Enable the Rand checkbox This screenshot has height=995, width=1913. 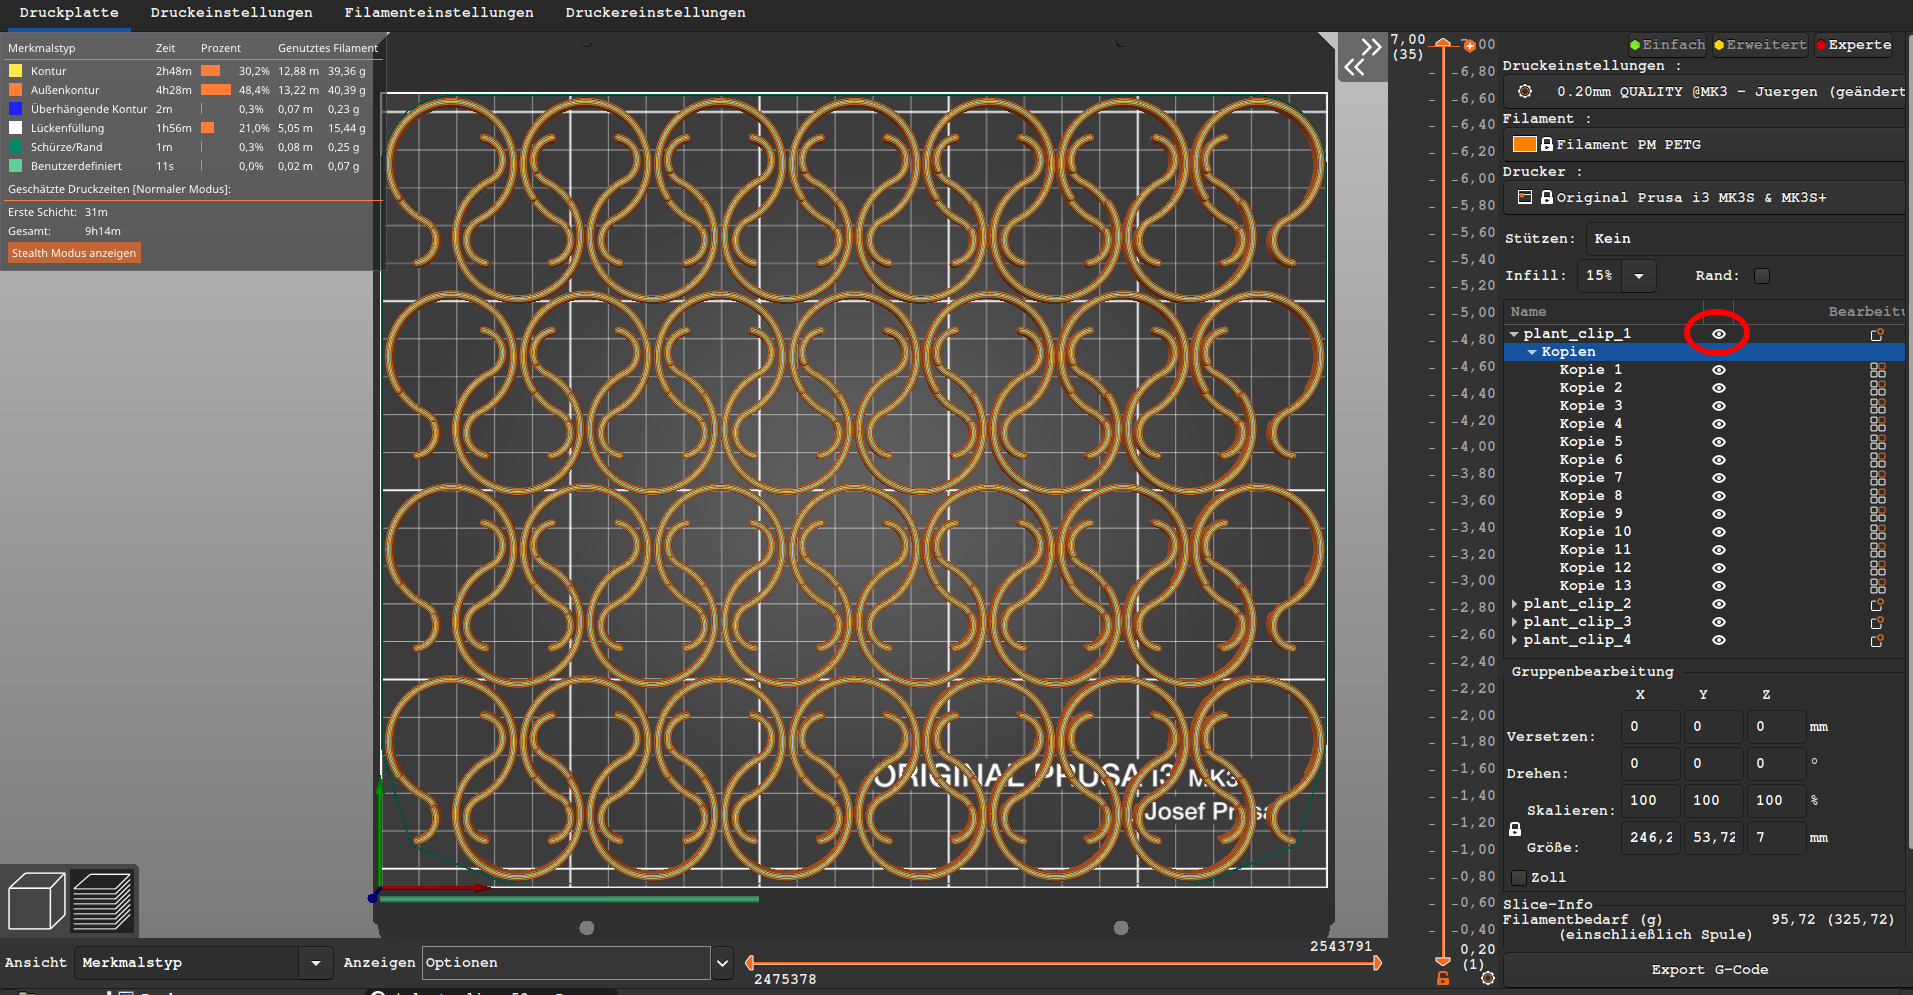pos(1762,276)
